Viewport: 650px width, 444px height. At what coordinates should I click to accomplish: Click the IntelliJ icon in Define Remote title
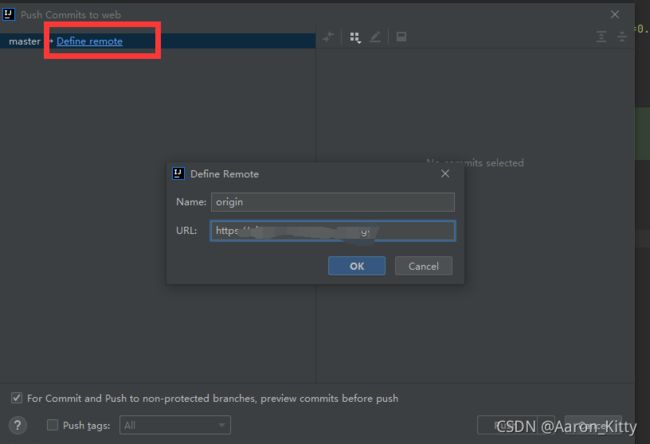[x=178, y=173]
